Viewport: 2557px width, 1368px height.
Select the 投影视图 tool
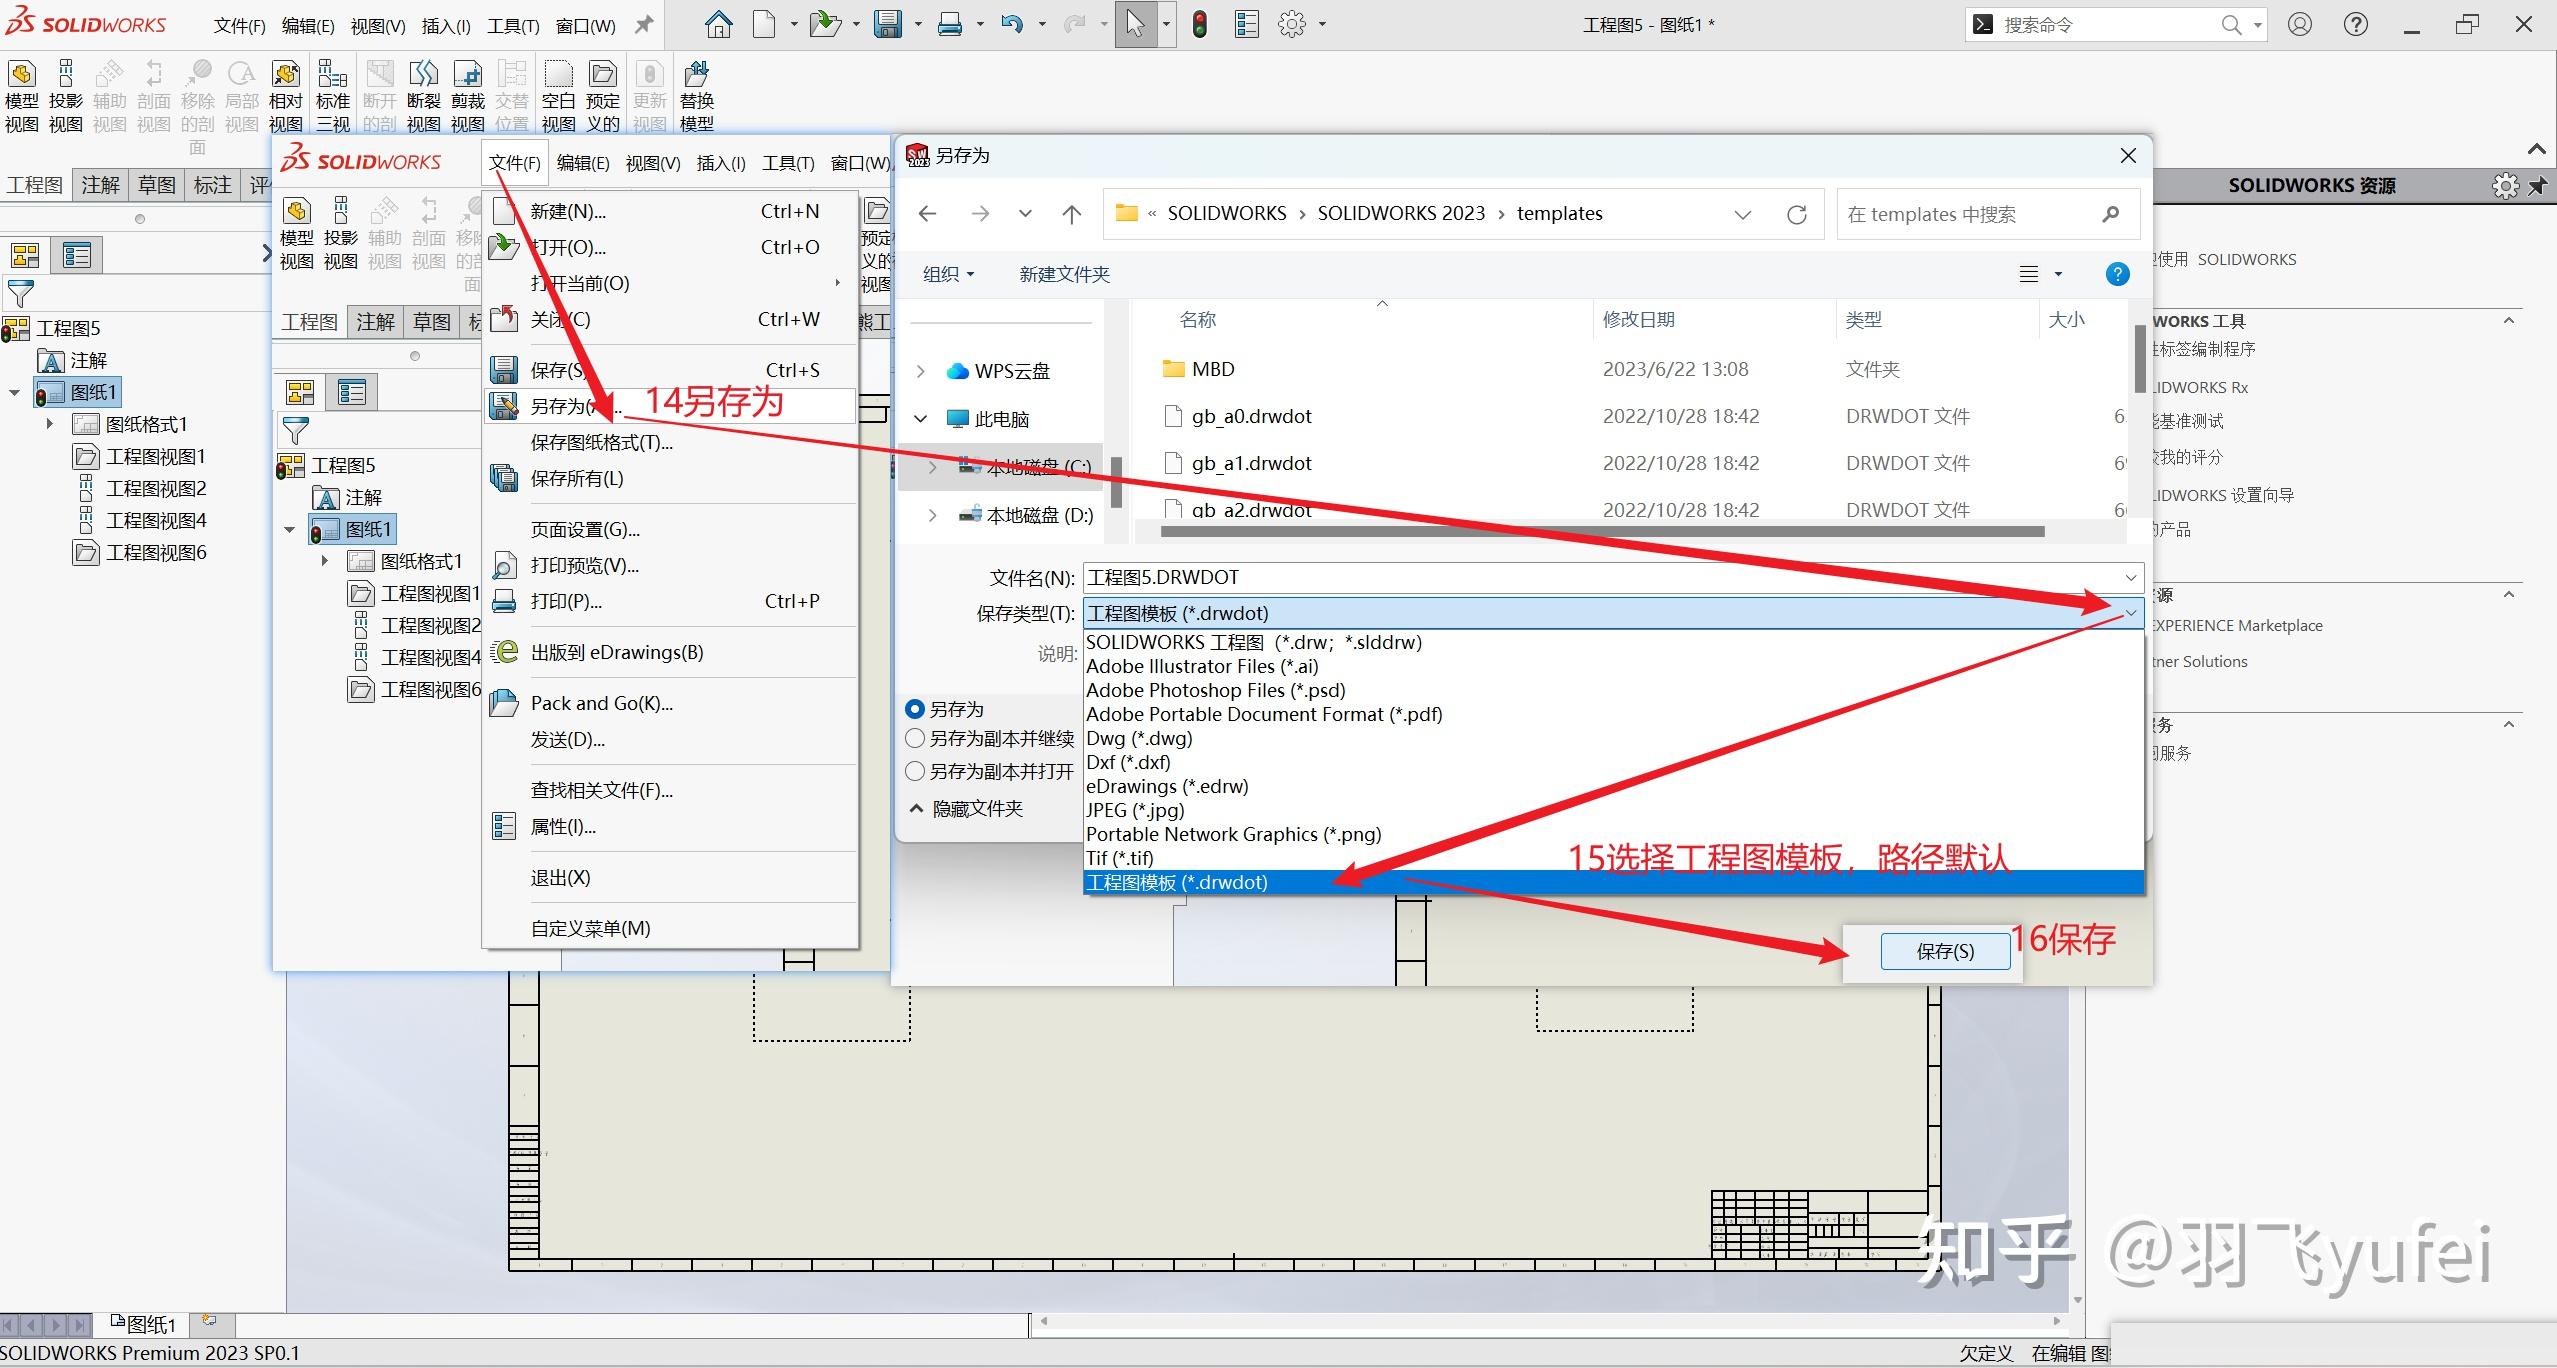(65, 95)
